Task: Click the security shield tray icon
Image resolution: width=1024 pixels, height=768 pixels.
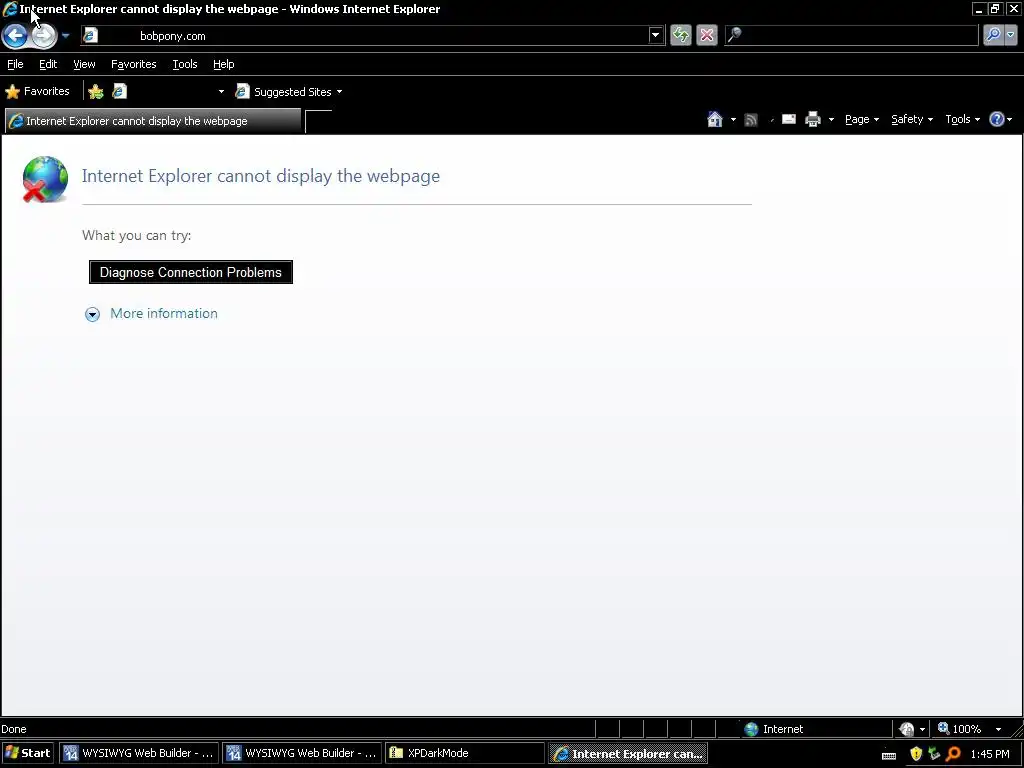Action: [x=916, y=754]
